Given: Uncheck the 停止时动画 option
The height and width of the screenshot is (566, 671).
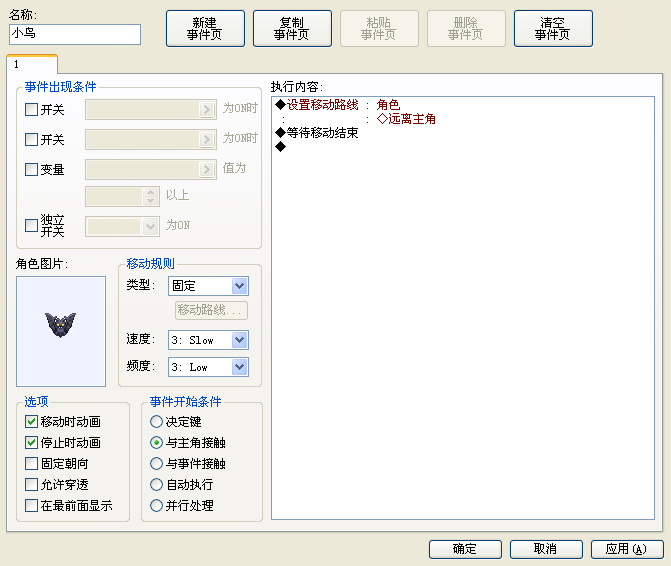Looking at the screenshot, I should click(31, 442).
